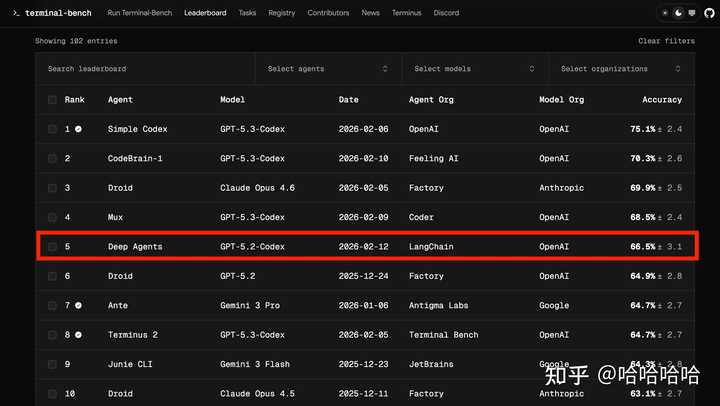Check the Ante row checkbox
Screen dimensions: 720x406
click(x=52, y=305)
